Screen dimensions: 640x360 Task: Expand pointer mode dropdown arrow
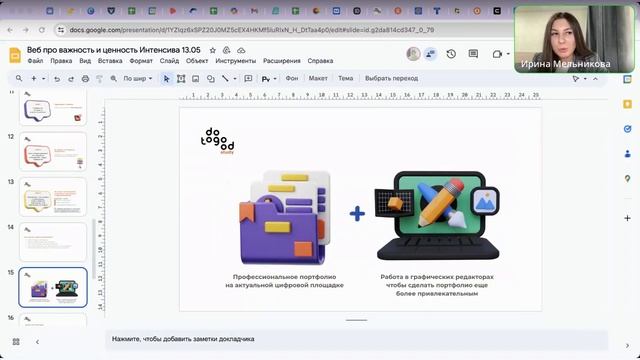click(x=585, y=79)
